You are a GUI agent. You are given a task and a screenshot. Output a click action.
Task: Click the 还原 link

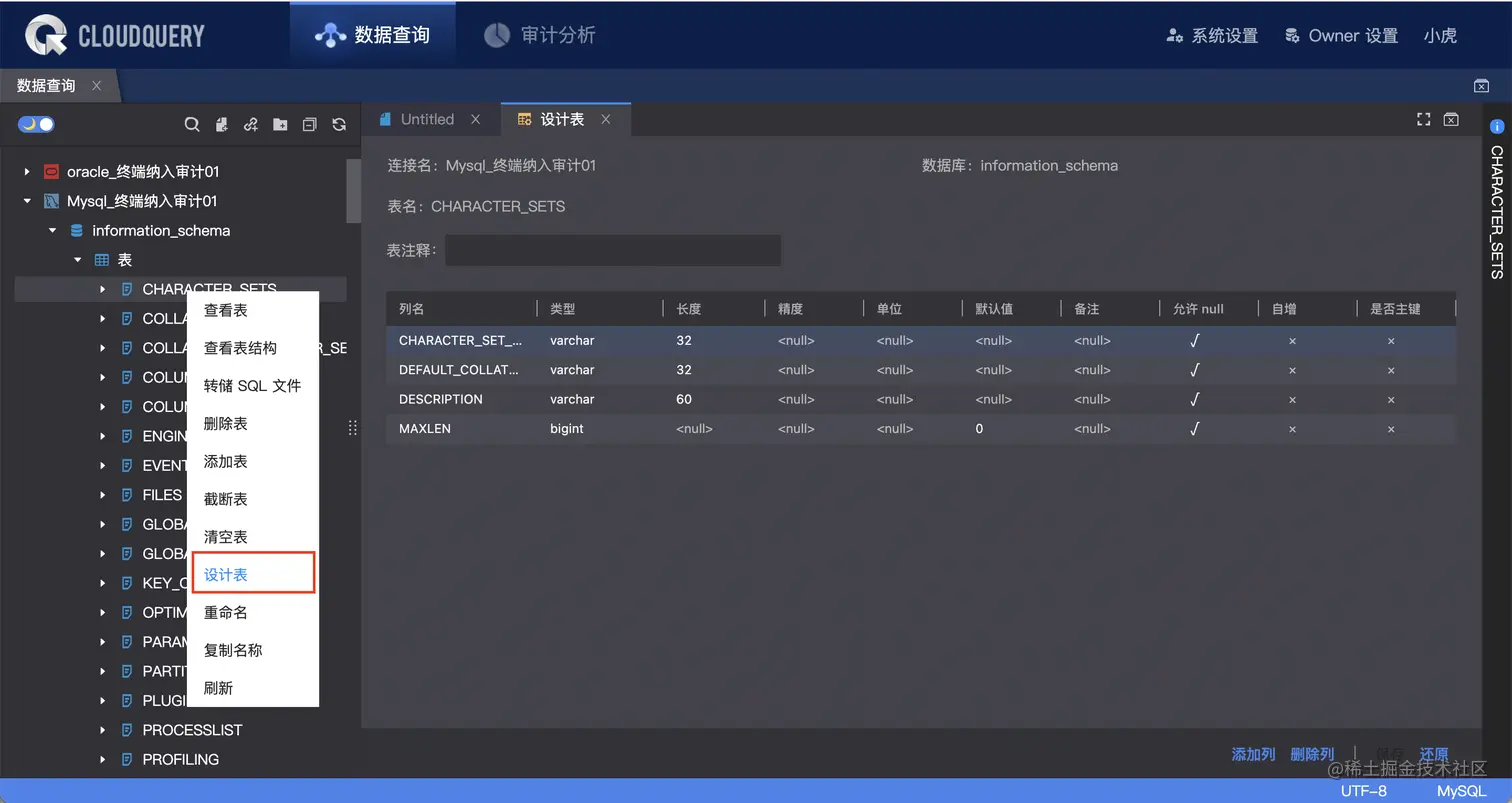tap(1434, 754)
